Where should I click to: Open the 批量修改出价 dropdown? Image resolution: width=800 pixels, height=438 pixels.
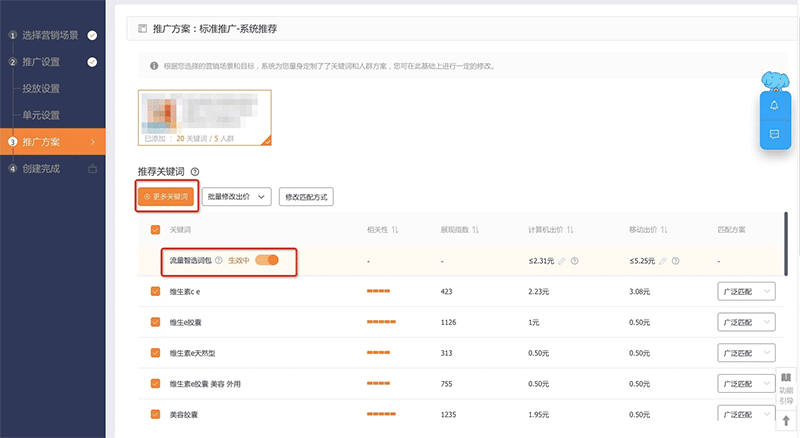[237, 197]
